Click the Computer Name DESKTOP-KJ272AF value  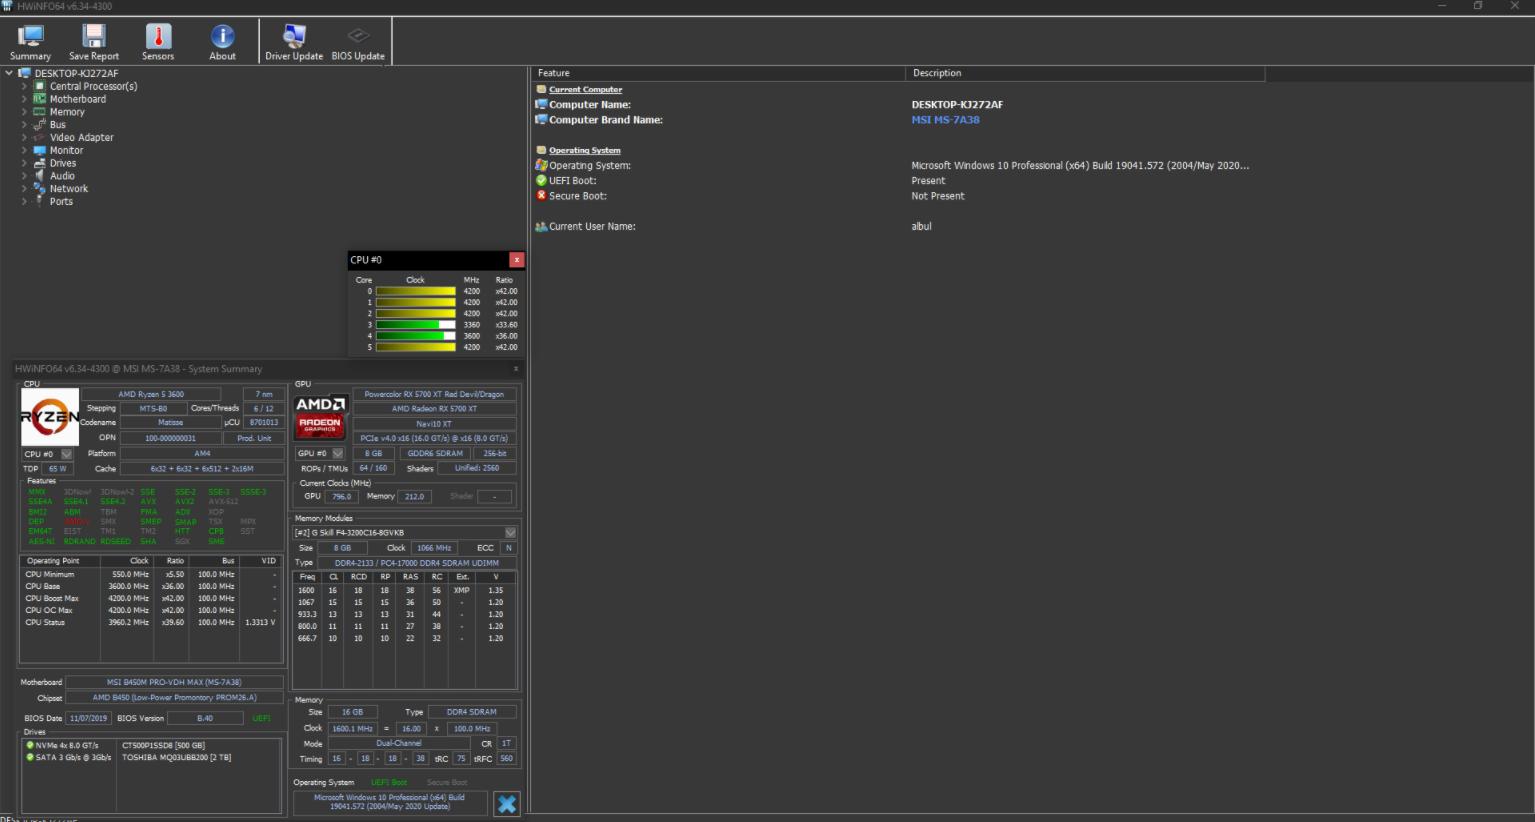(x=957, y=104)
